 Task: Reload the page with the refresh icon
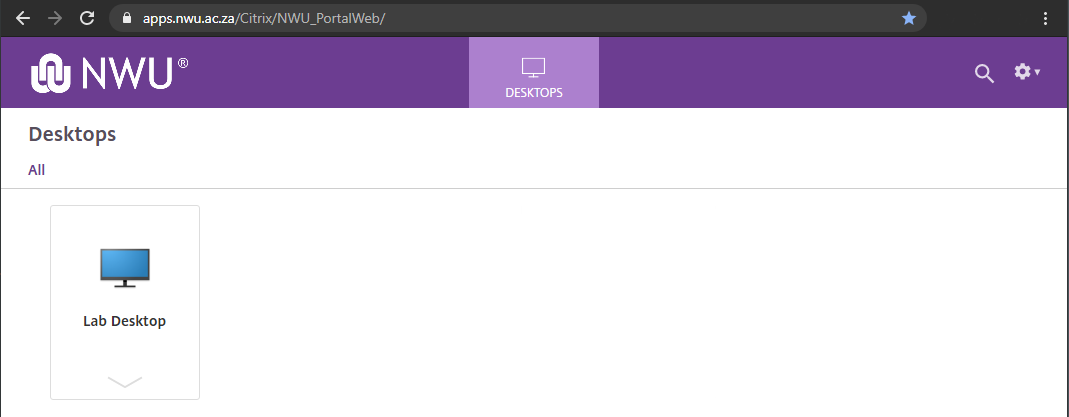87,18
